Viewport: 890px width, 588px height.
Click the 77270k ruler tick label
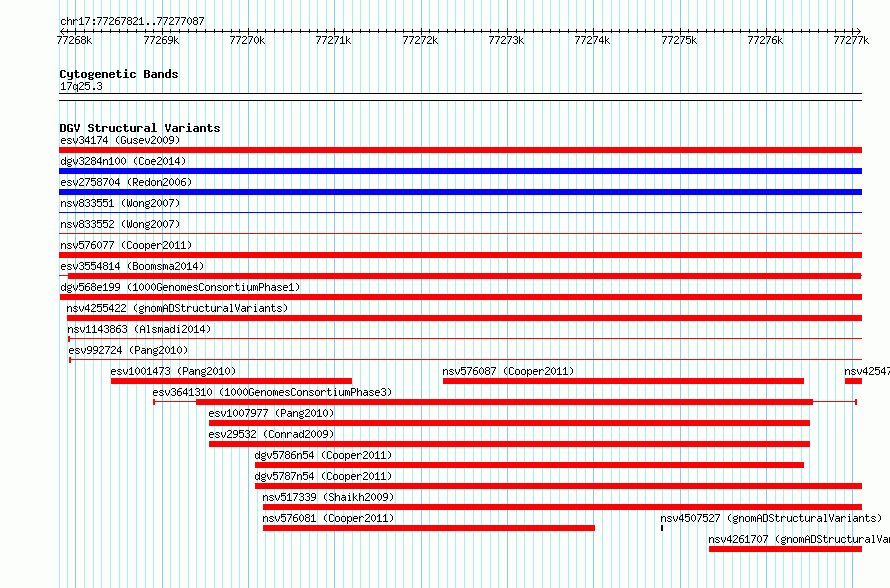[247, 40]
